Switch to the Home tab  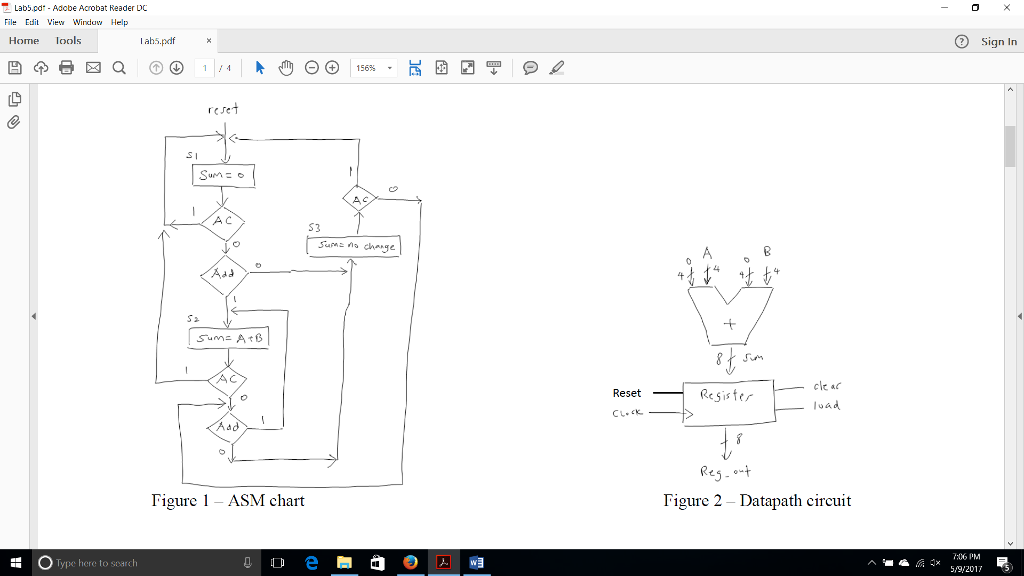[x=23, y=41]
